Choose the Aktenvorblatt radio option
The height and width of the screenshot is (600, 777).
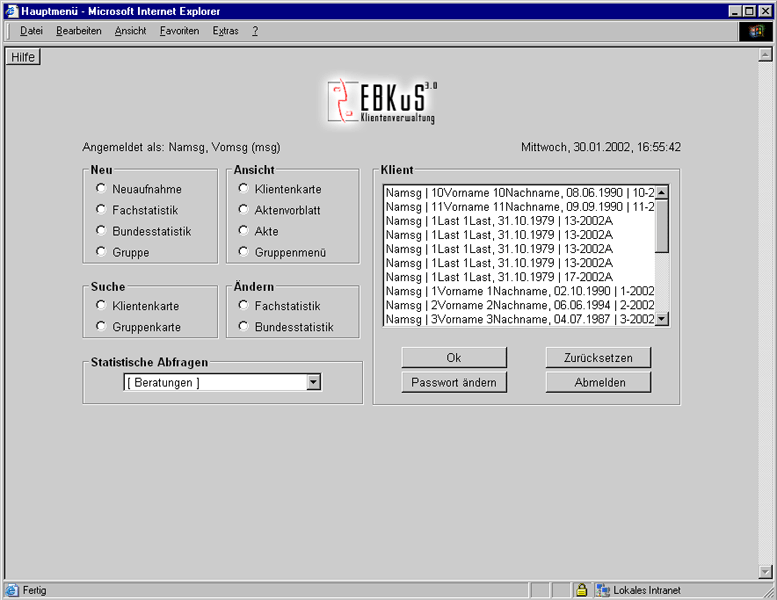click(243, 210)
